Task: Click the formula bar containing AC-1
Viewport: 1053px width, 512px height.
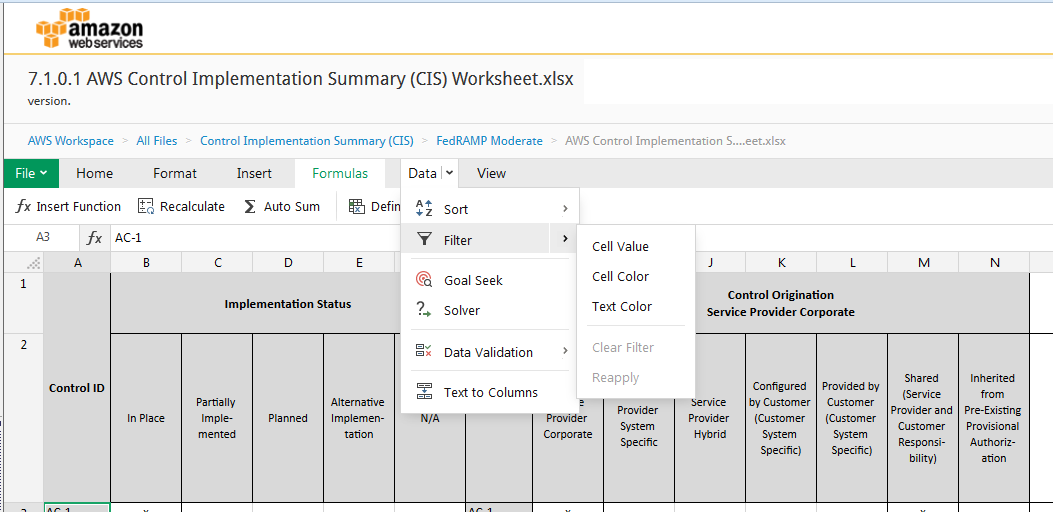Action: [255, 237]
